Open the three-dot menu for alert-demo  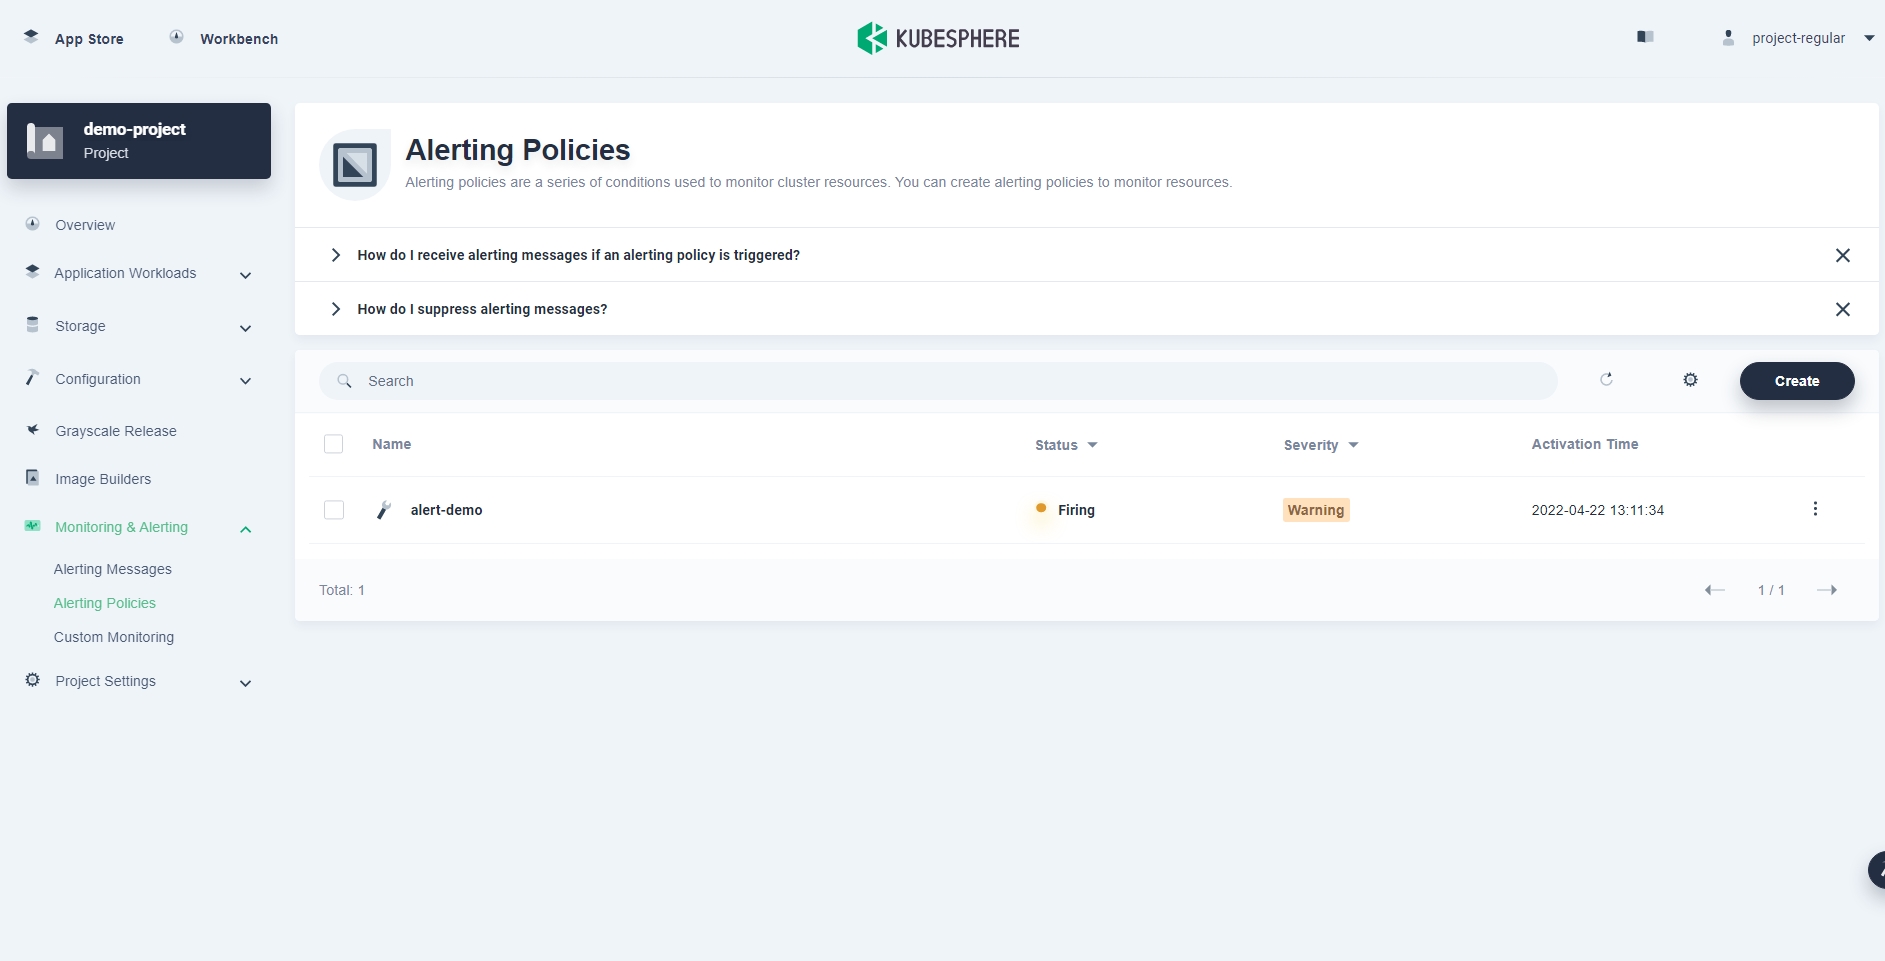pyautogui.click(x=1815, y=509)
